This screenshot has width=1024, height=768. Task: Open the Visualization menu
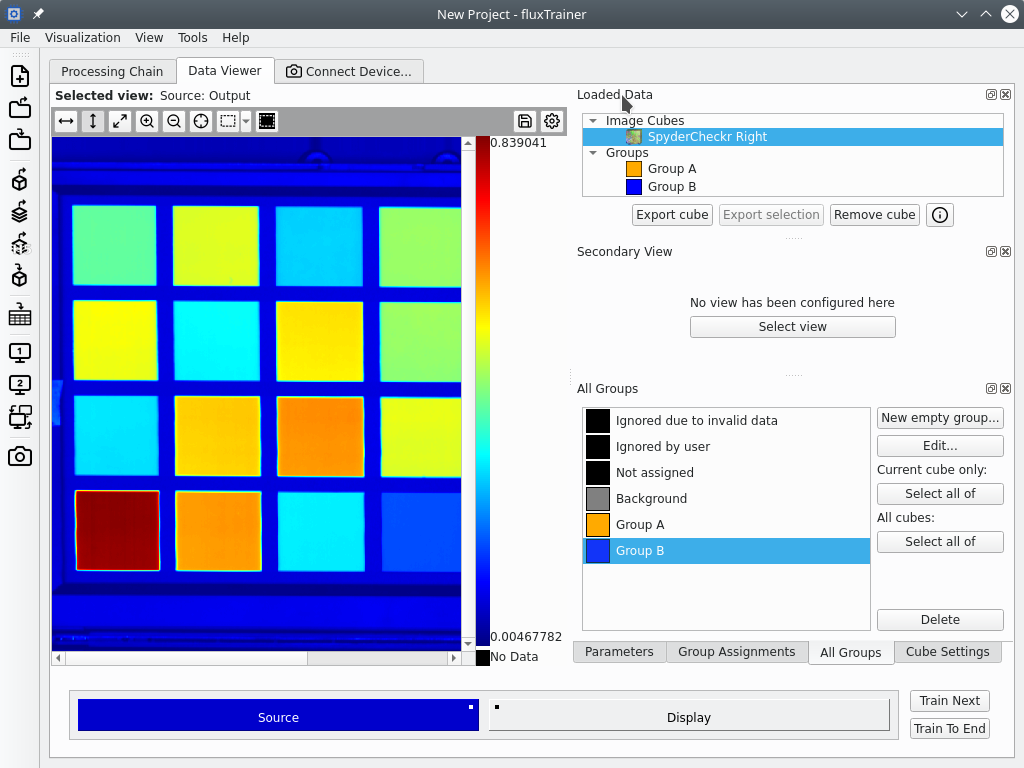tap(82, 38)
